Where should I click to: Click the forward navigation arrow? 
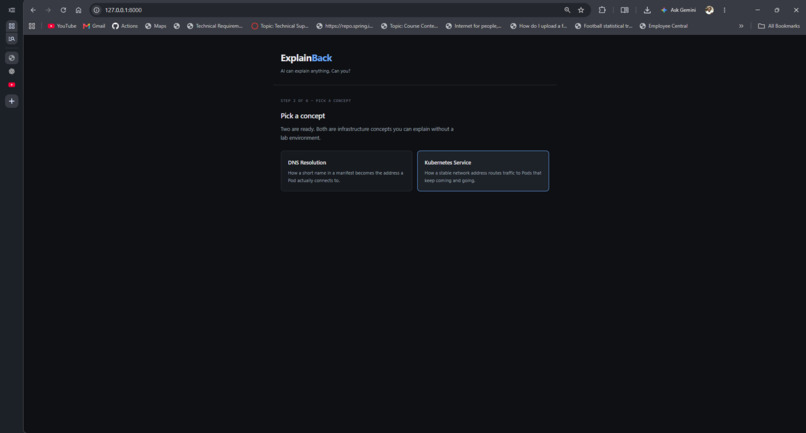click(x=48, y=10)
